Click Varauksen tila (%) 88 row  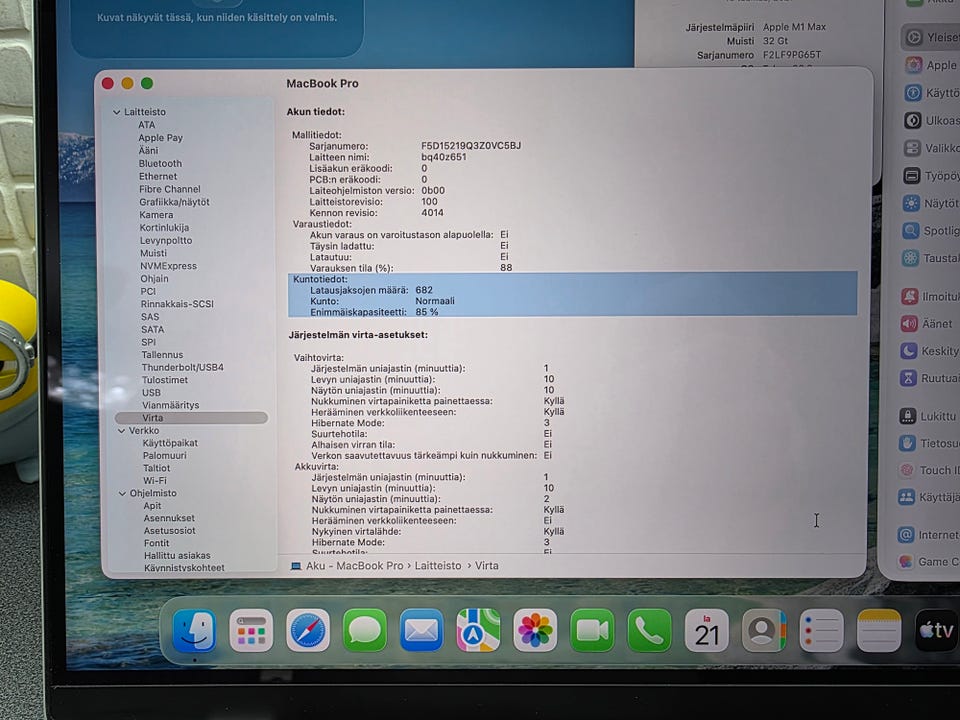pos(411,268)
